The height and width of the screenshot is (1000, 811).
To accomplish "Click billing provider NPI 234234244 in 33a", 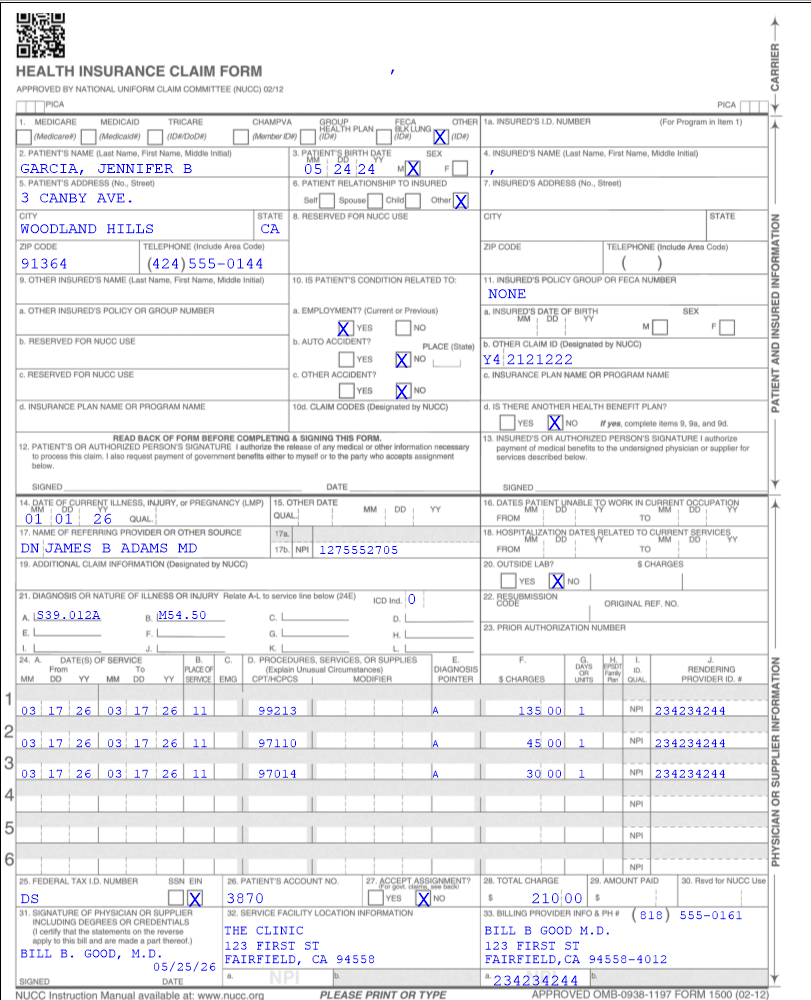I will click(x=536, y=981).
